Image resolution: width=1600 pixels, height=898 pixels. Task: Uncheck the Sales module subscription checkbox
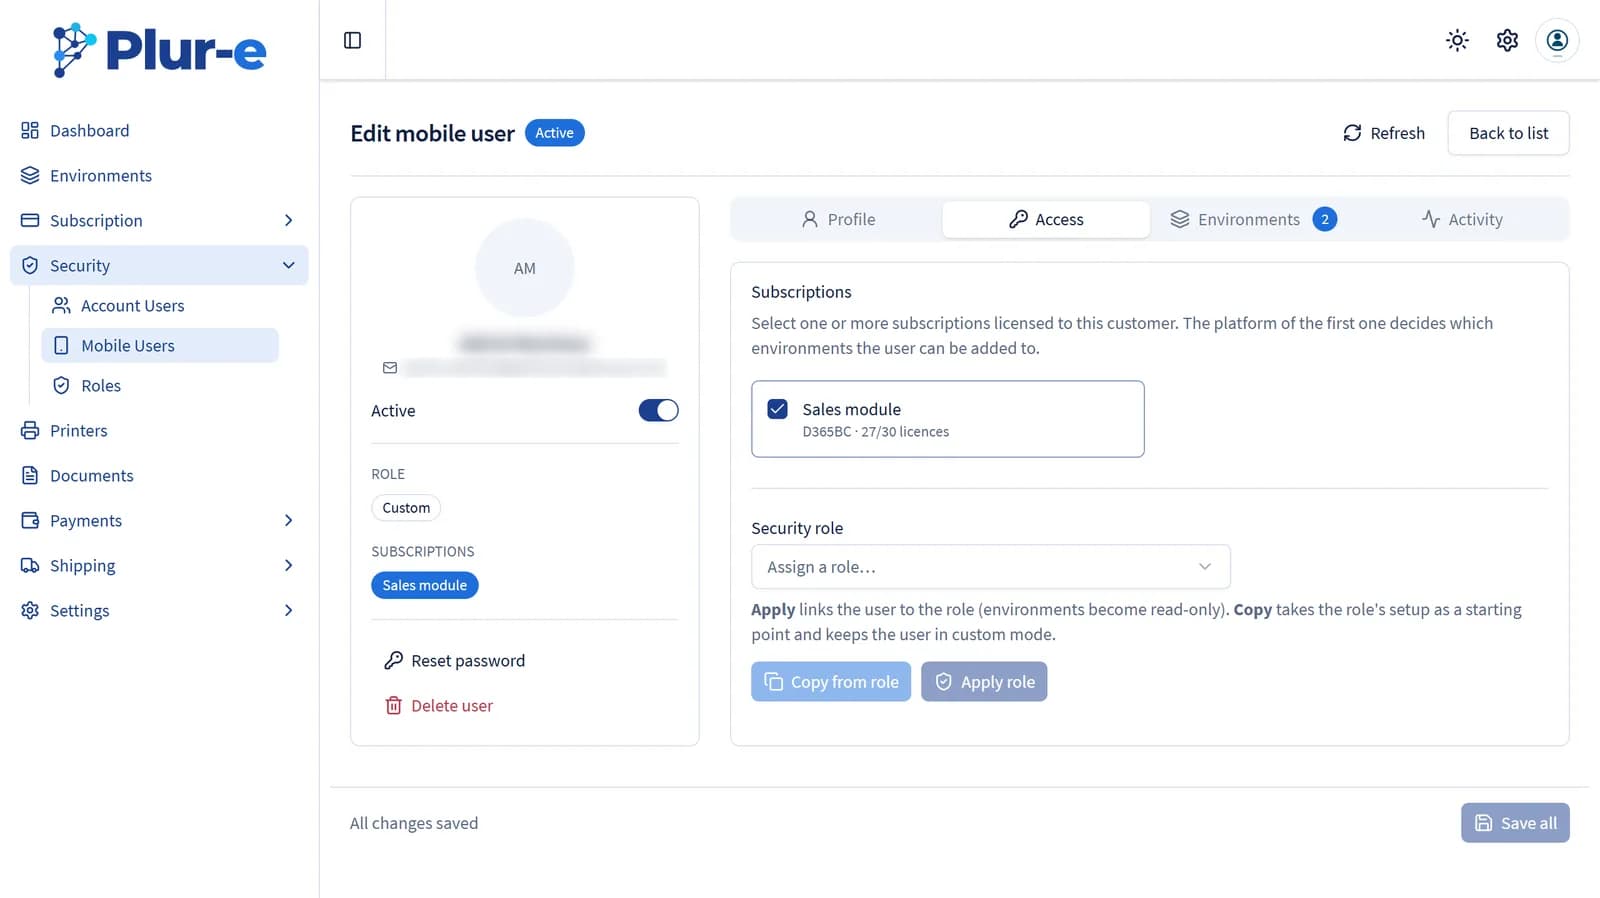click(777, 409)
